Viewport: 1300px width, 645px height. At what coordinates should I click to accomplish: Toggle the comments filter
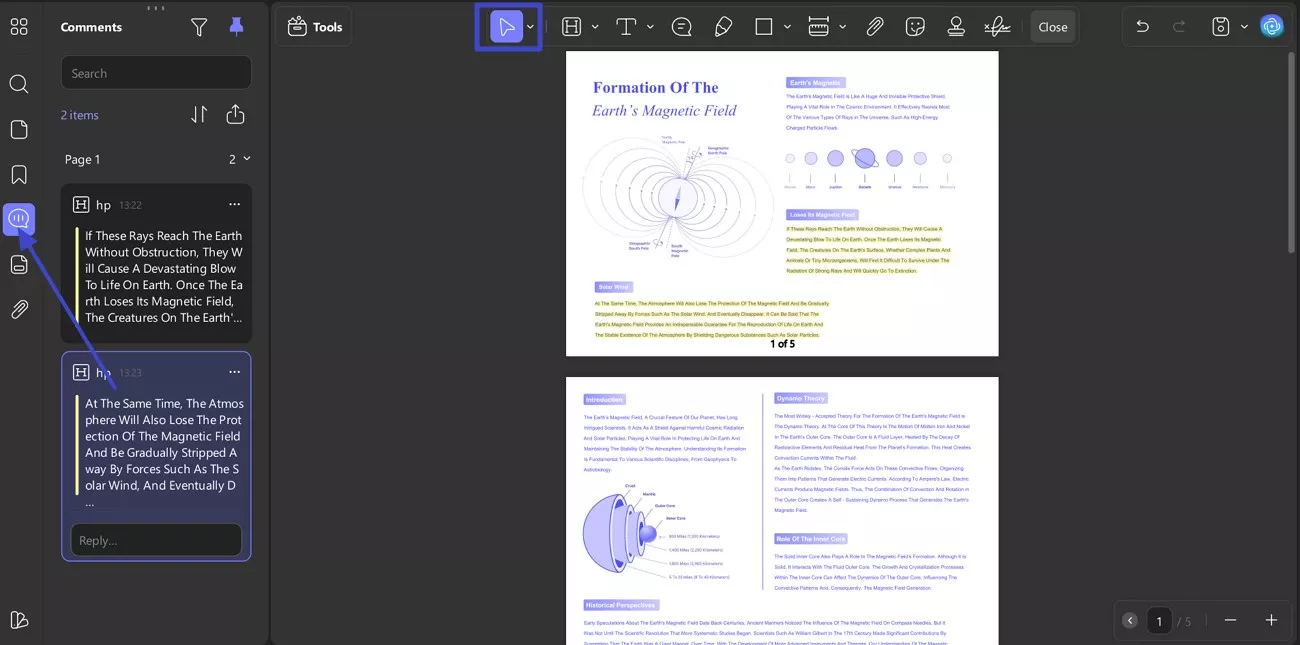(199, 27)
